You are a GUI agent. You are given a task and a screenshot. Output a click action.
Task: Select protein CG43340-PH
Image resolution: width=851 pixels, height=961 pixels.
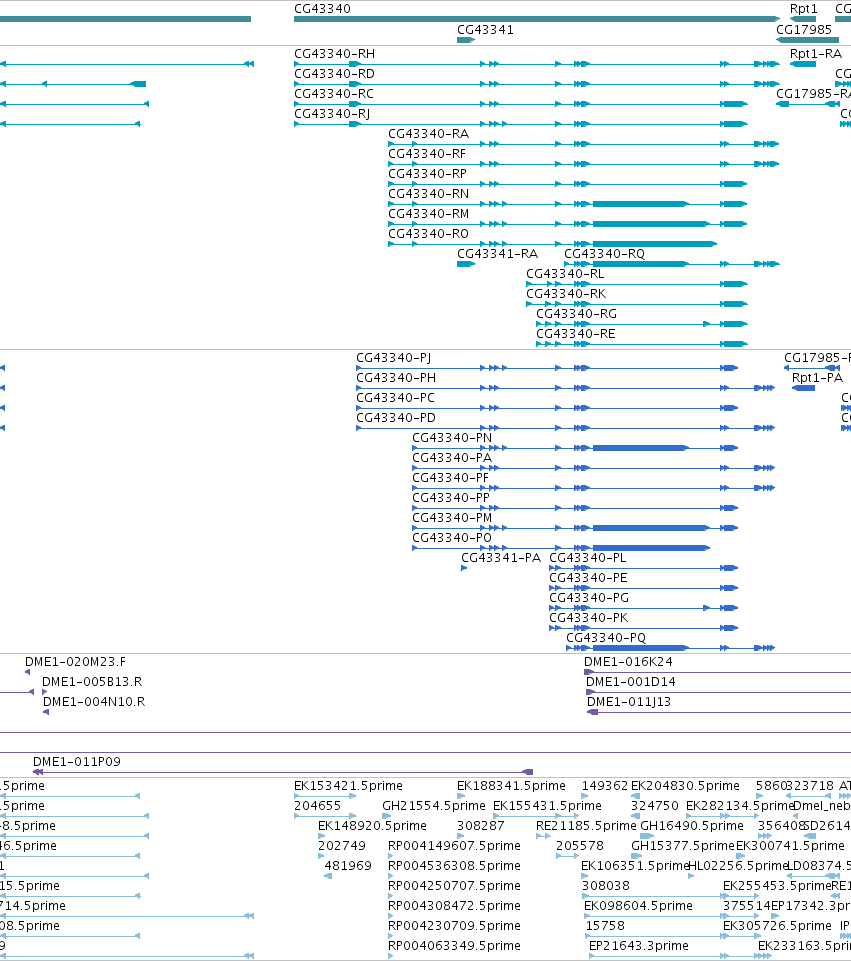pyautogui.click(x=396, y=378)
